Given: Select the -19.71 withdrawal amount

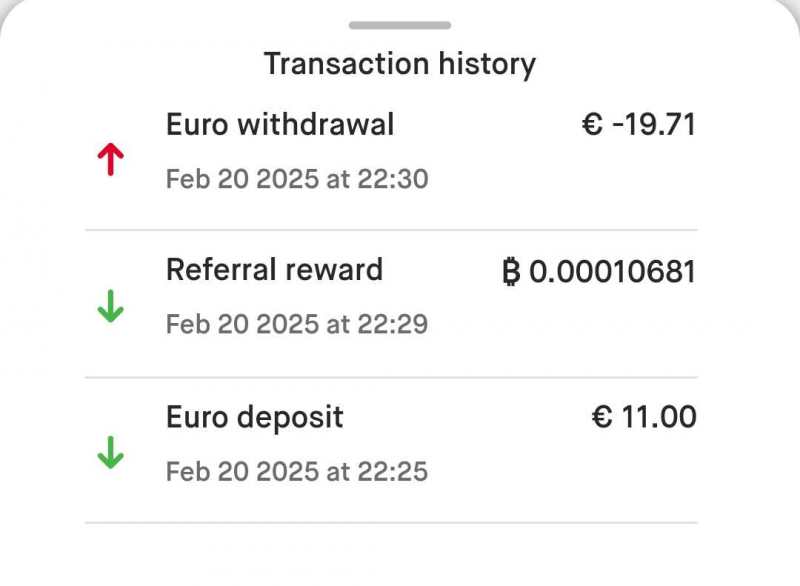Looking at the screenshot, I should [x=653, y=125].
